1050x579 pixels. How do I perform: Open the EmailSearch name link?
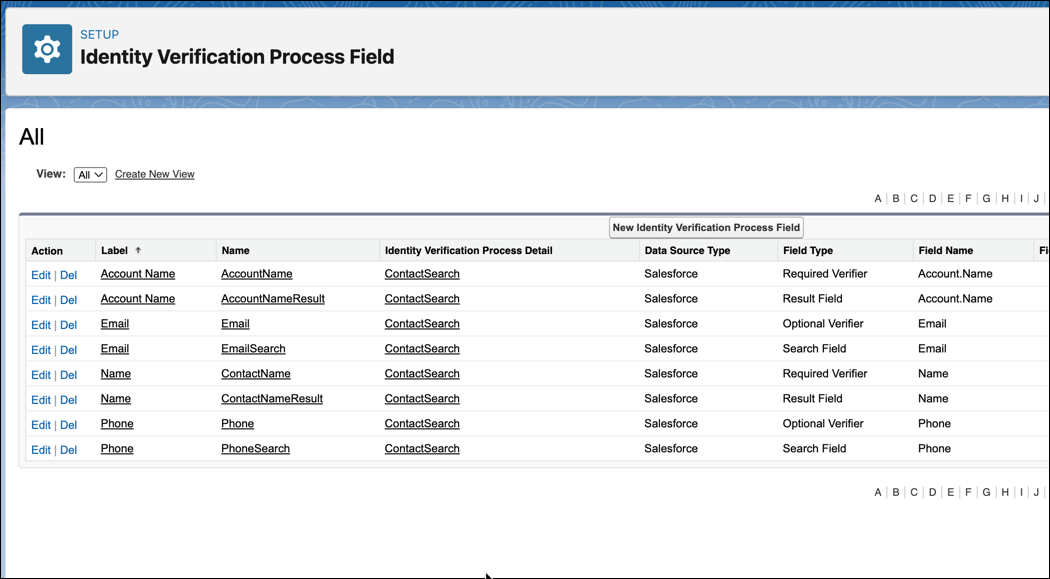pyautogui.click(x=253, y=349)
